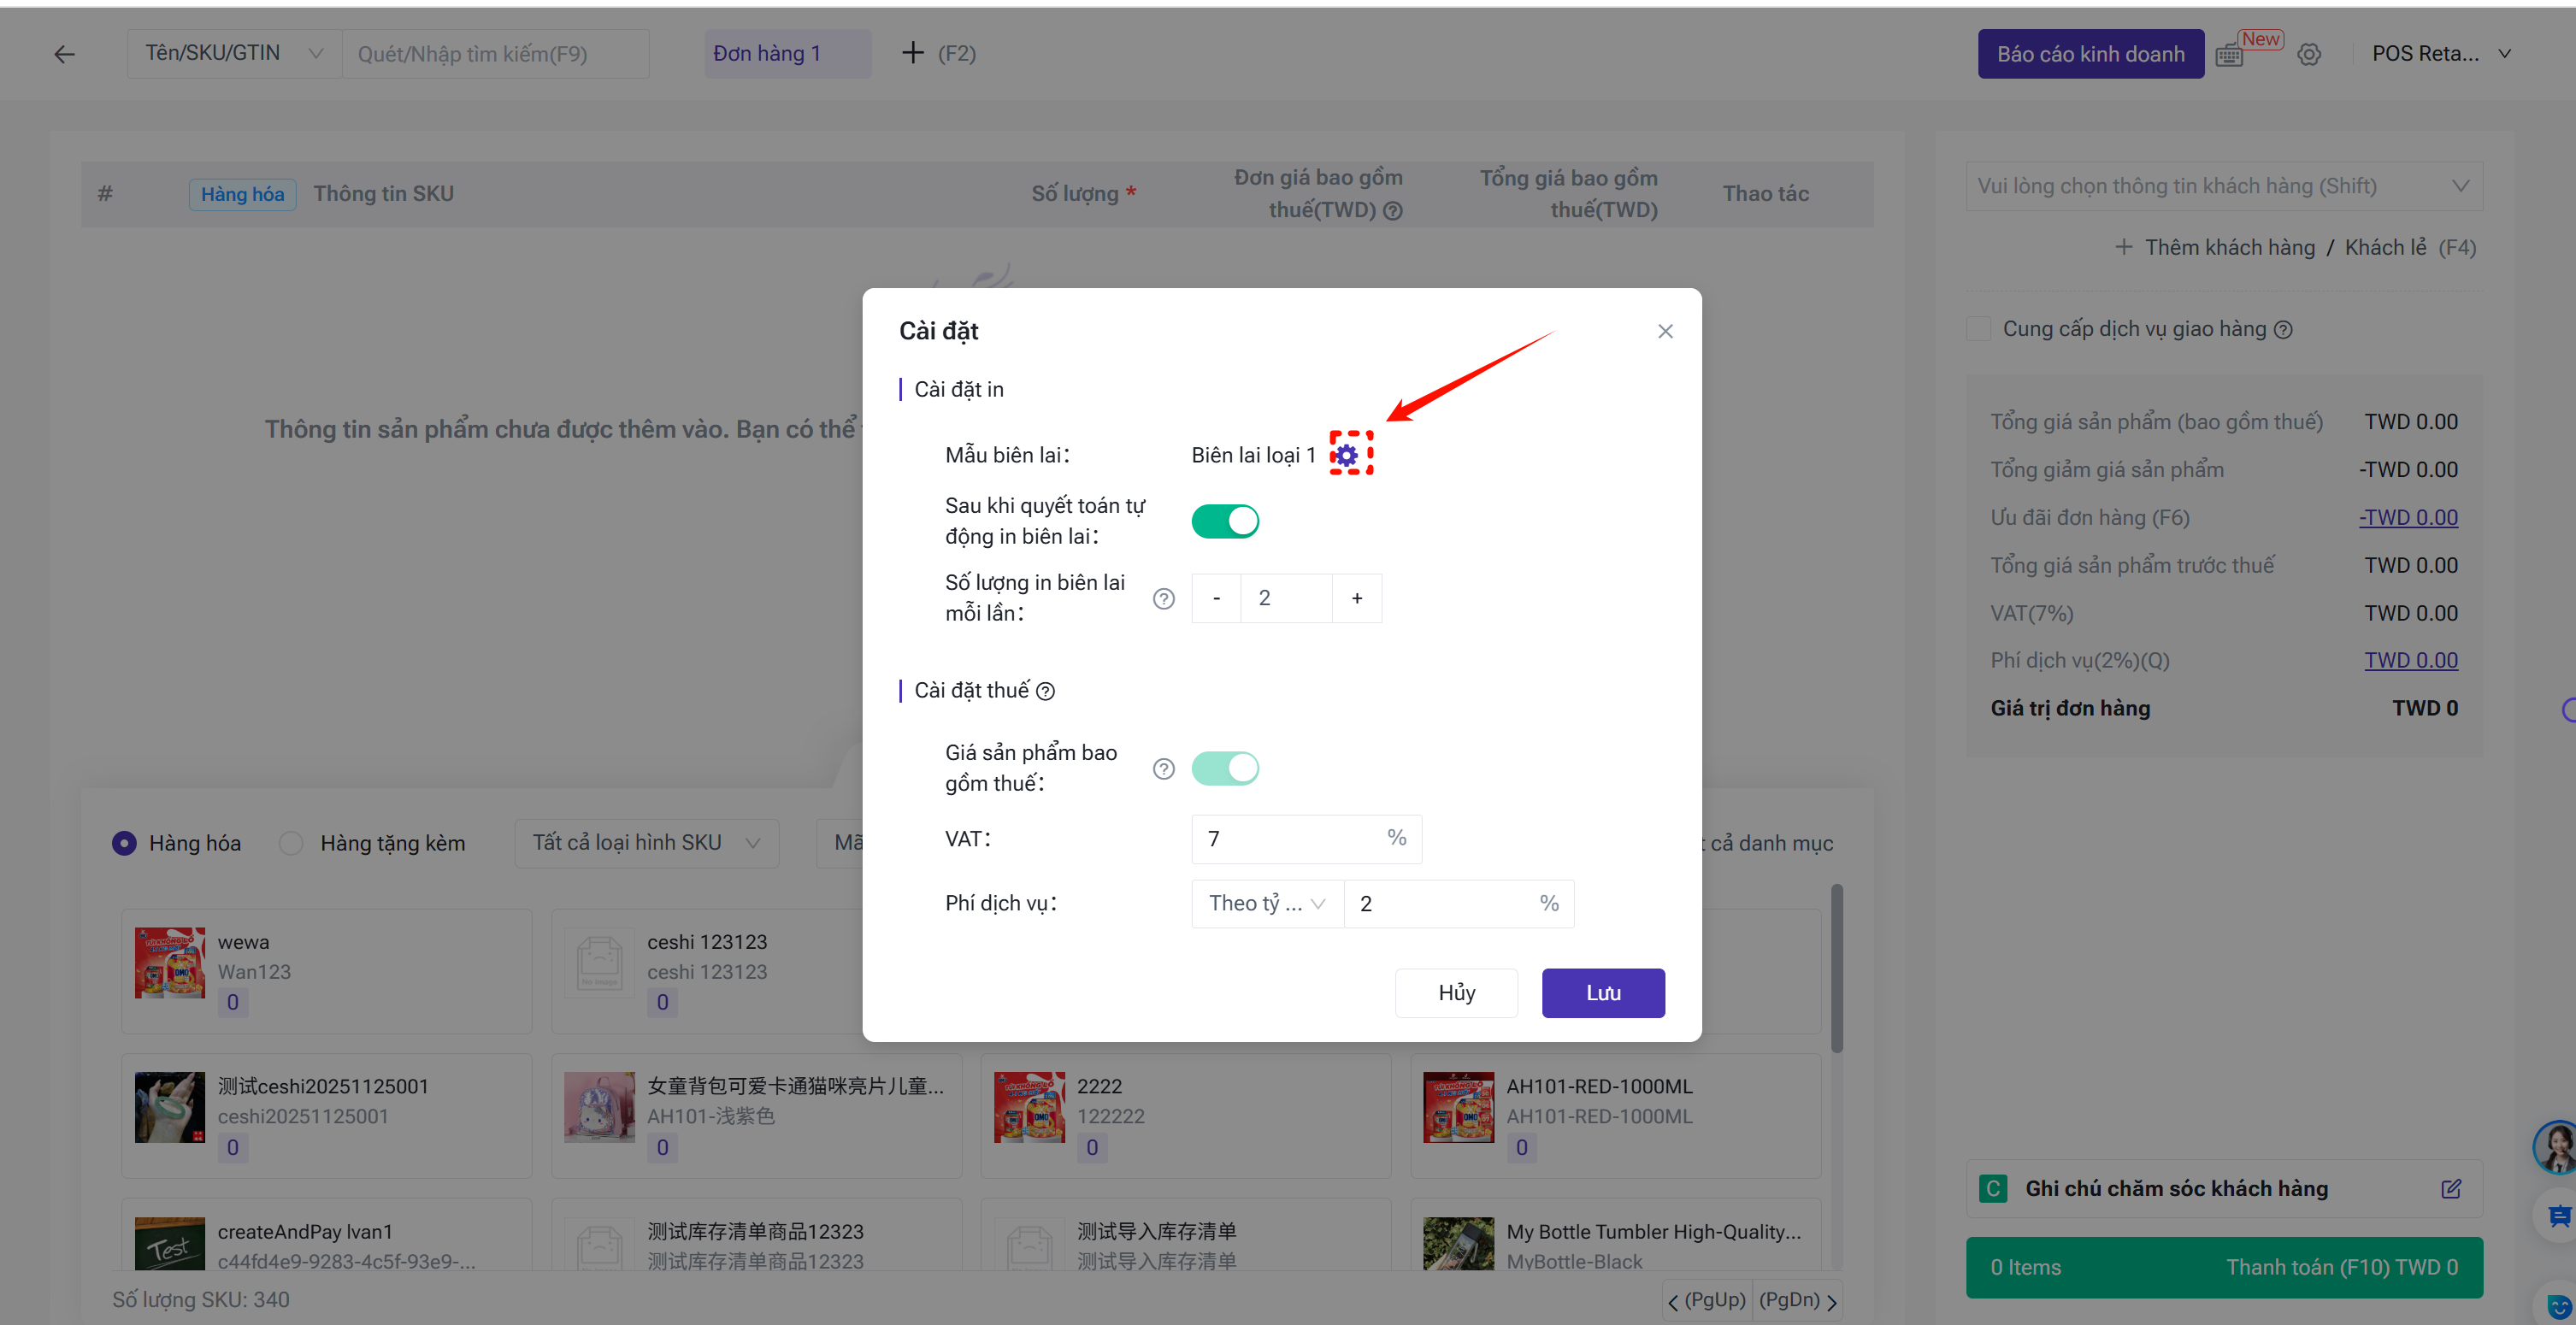Open Tất cả loại hình SKU dropdown

pos(646,843)
